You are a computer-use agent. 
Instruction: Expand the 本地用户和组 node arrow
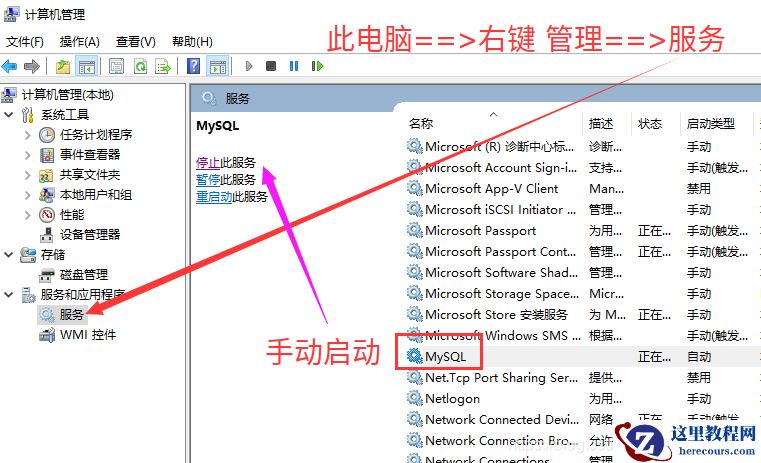point(28,195)
